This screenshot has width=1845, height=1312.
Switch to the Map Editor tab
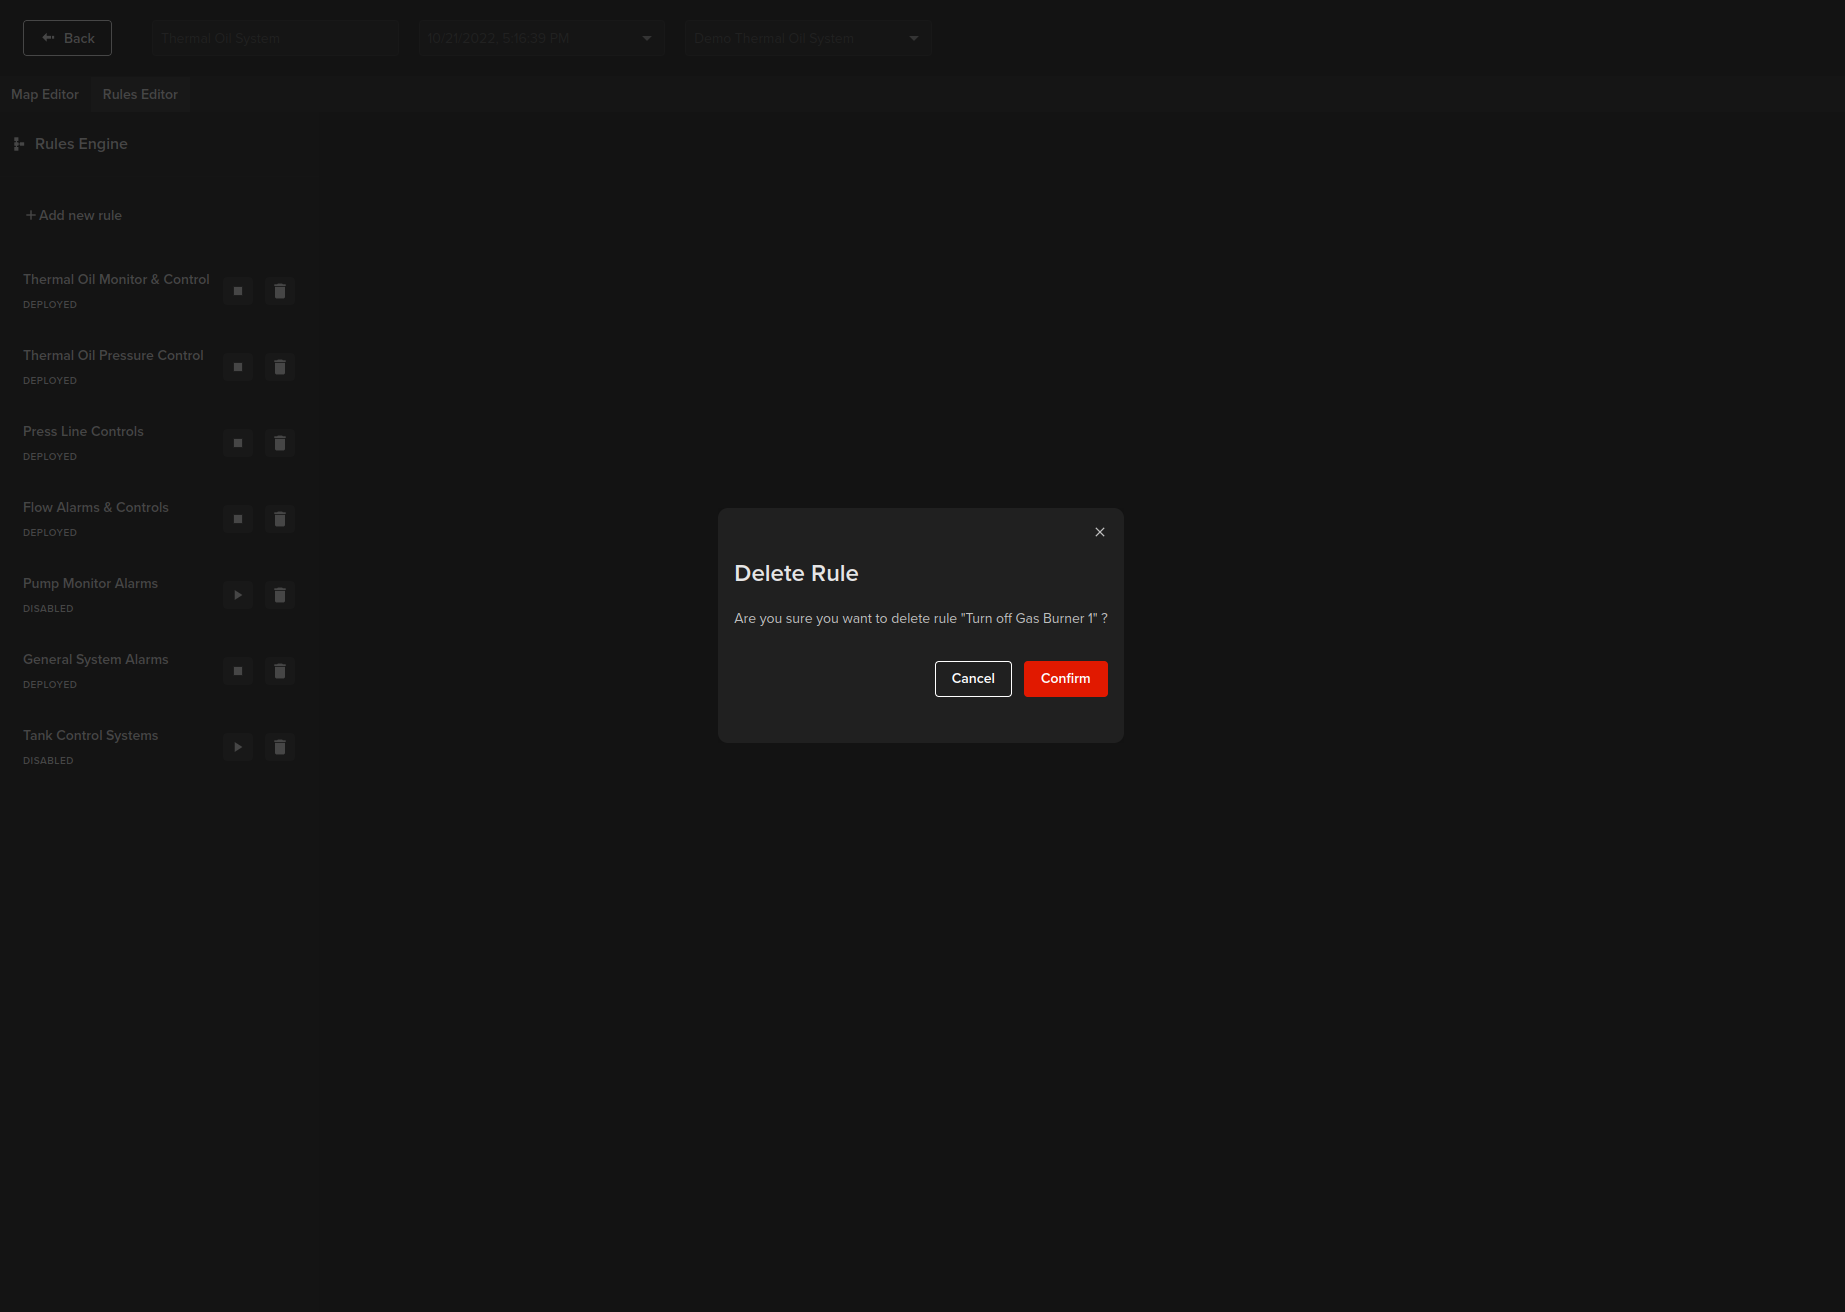pyautogui.click(x=45, y=94)
